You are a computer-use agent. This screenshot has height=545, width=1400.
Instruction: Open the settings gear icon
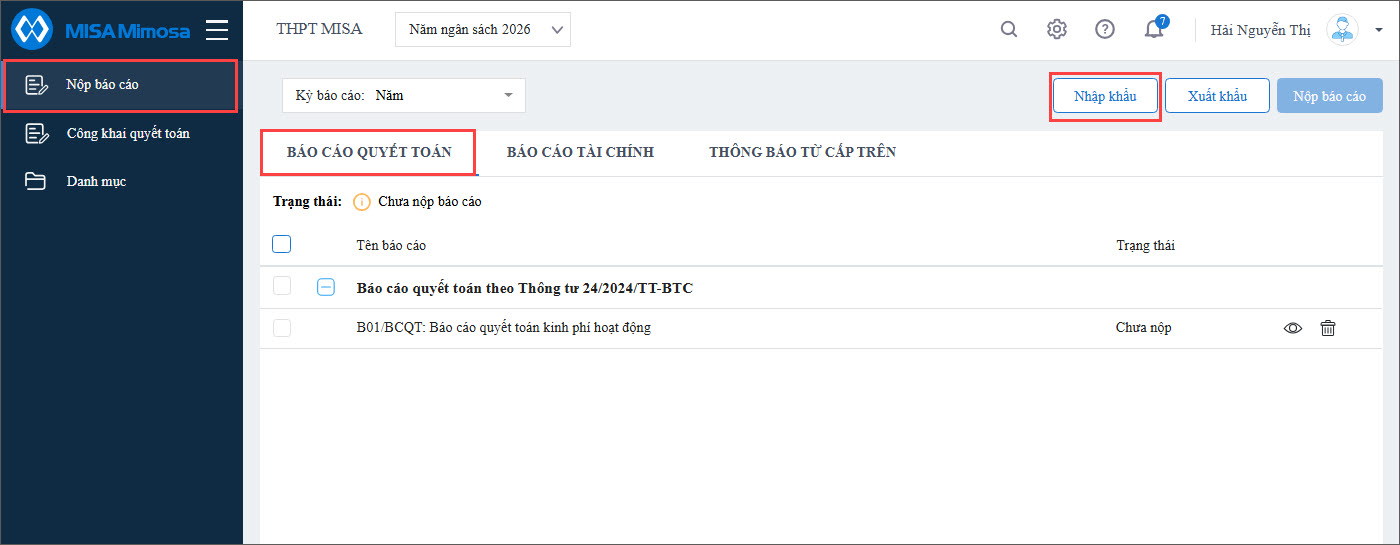click(1057, 29)
